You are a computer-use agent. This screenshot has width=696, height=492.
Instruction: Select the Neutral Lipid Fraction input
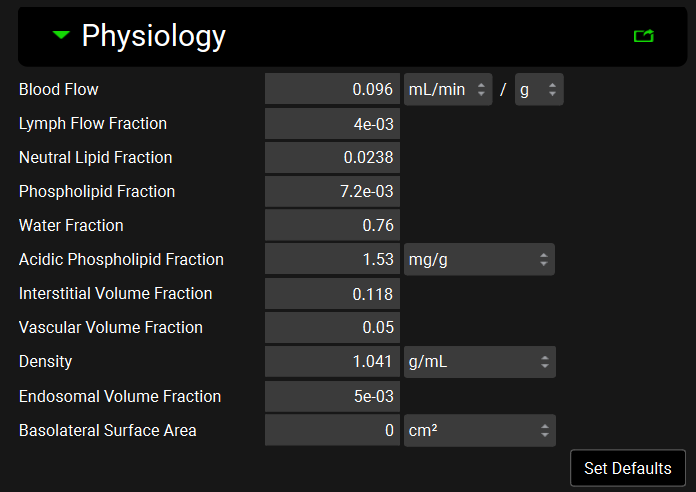(332, 158)
